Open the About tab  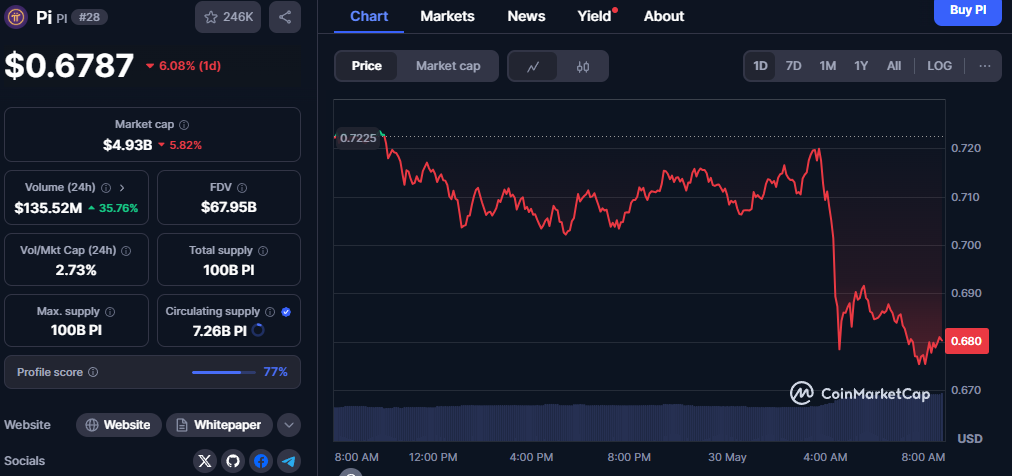click(x=664, y=16)
